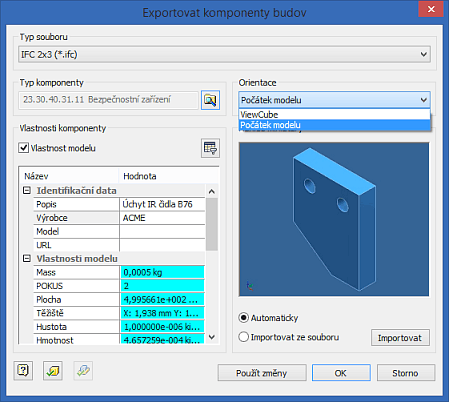Open the Typ souboru IFC dropdown
449x402 pixels.
click(224, 54)
